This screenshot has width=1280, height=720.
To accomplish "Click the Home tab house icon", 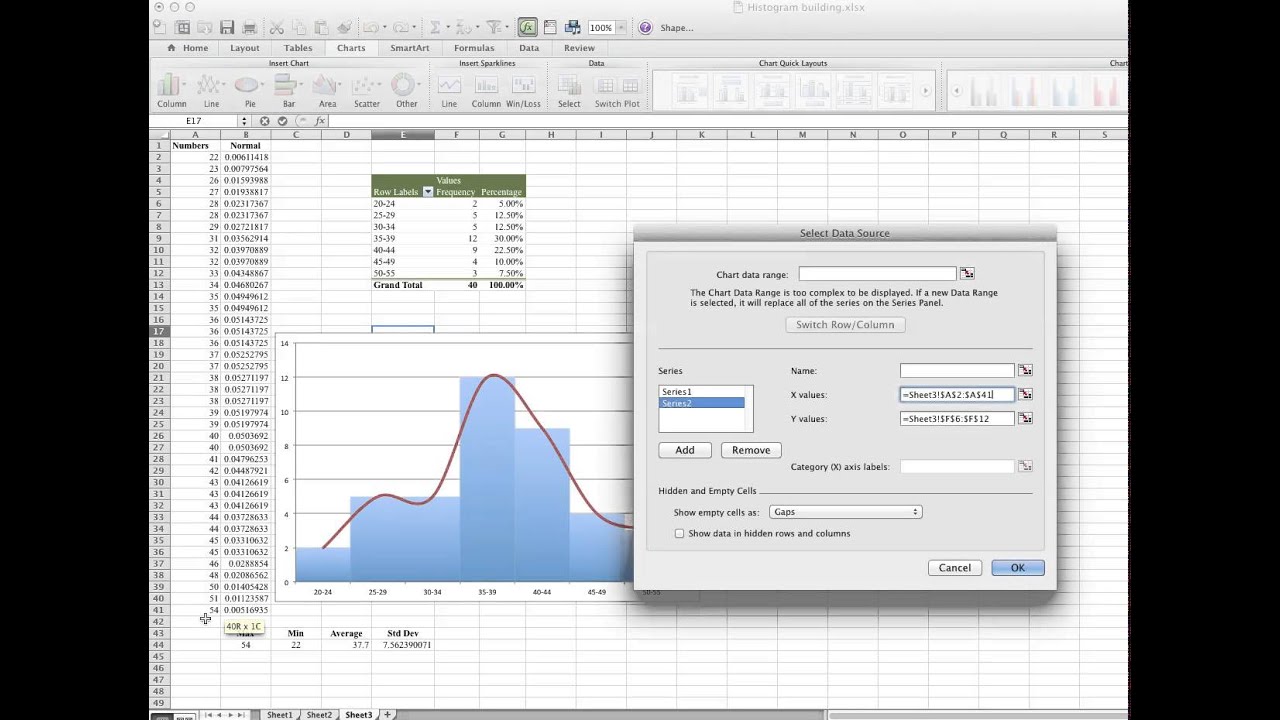I will click(172, 47).
